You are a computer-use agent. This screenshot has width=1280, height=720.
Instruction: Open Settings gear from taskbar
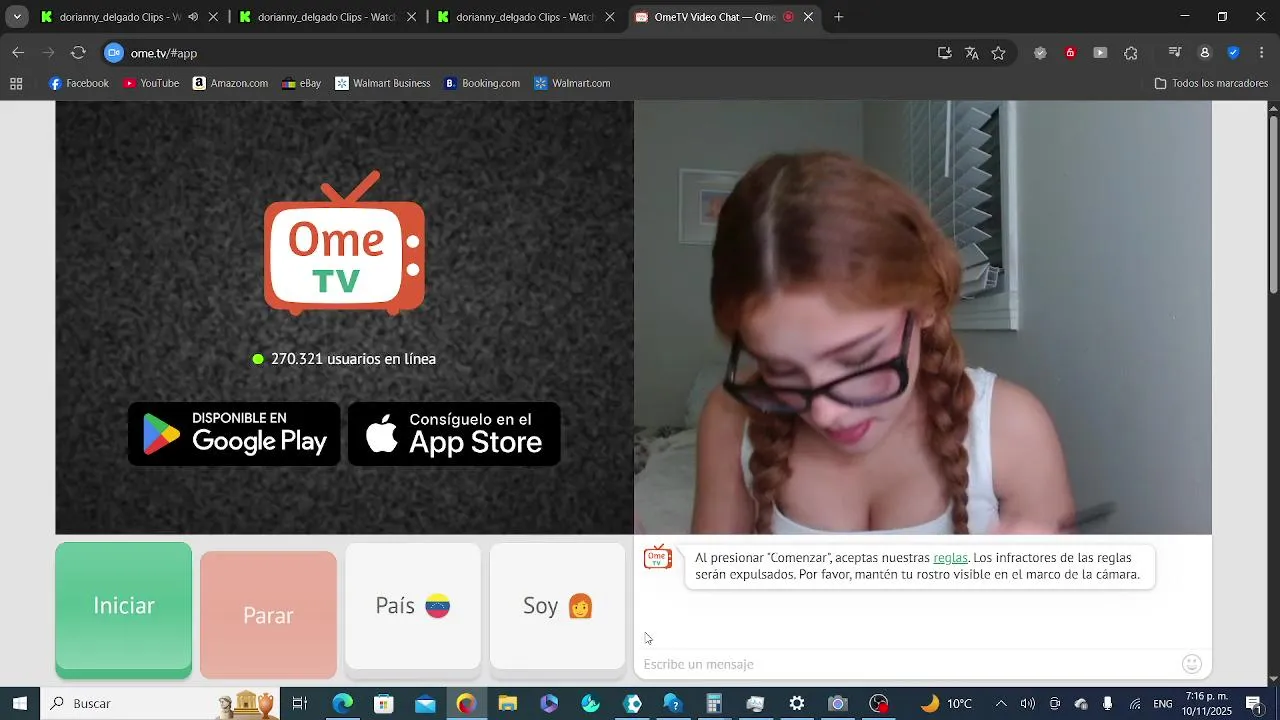(x=797, y=703)
